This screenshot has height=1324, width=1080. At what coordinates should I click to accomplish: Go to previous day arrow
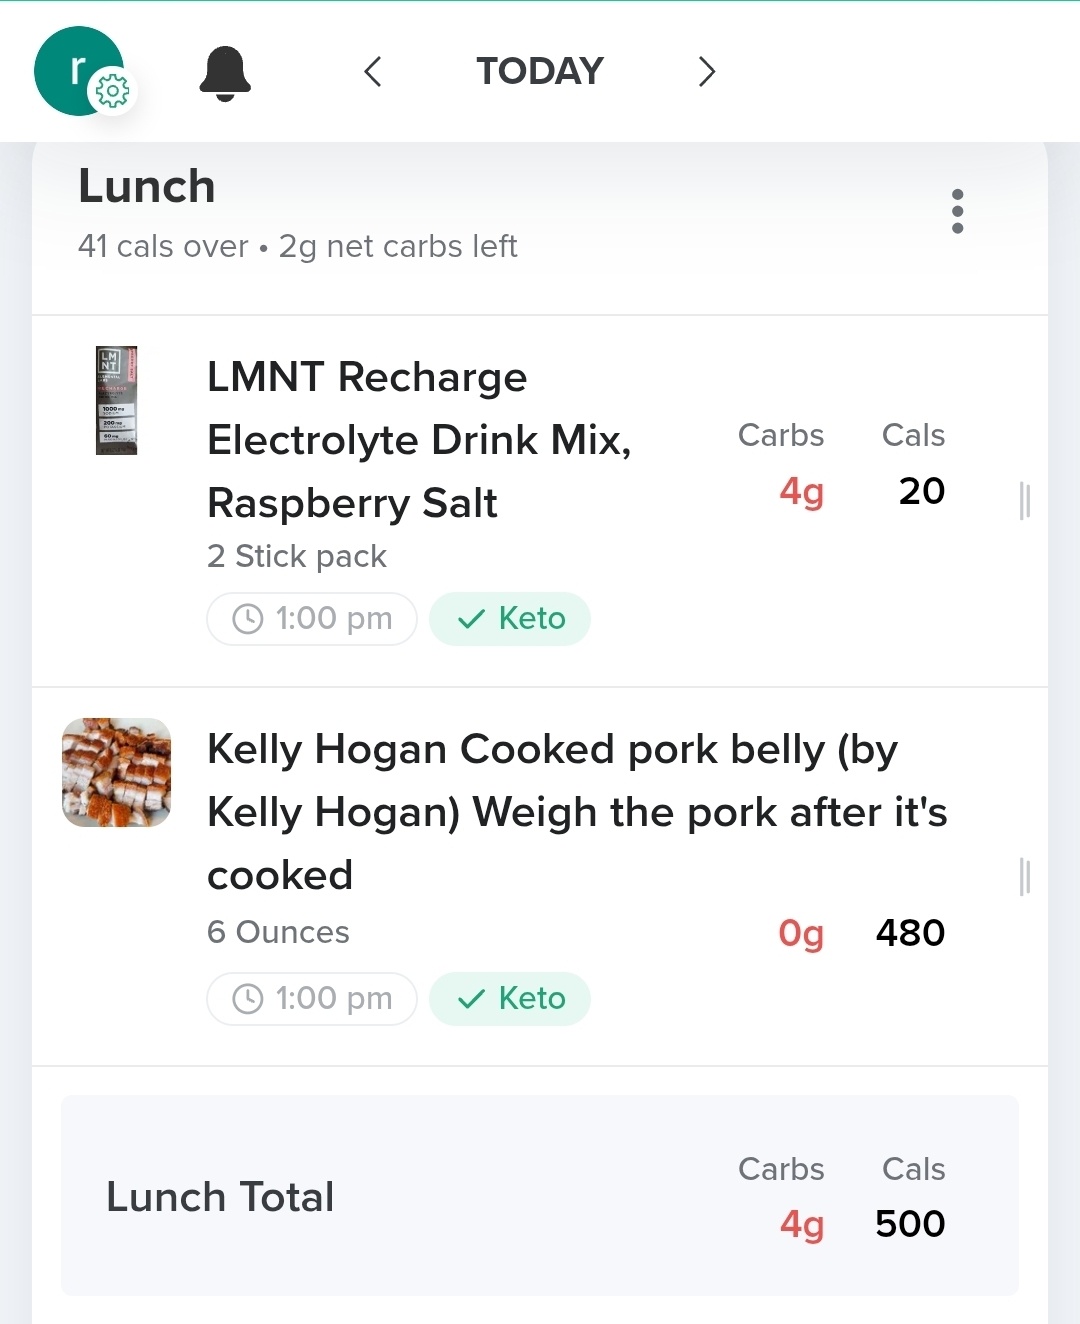coord(373,72)
